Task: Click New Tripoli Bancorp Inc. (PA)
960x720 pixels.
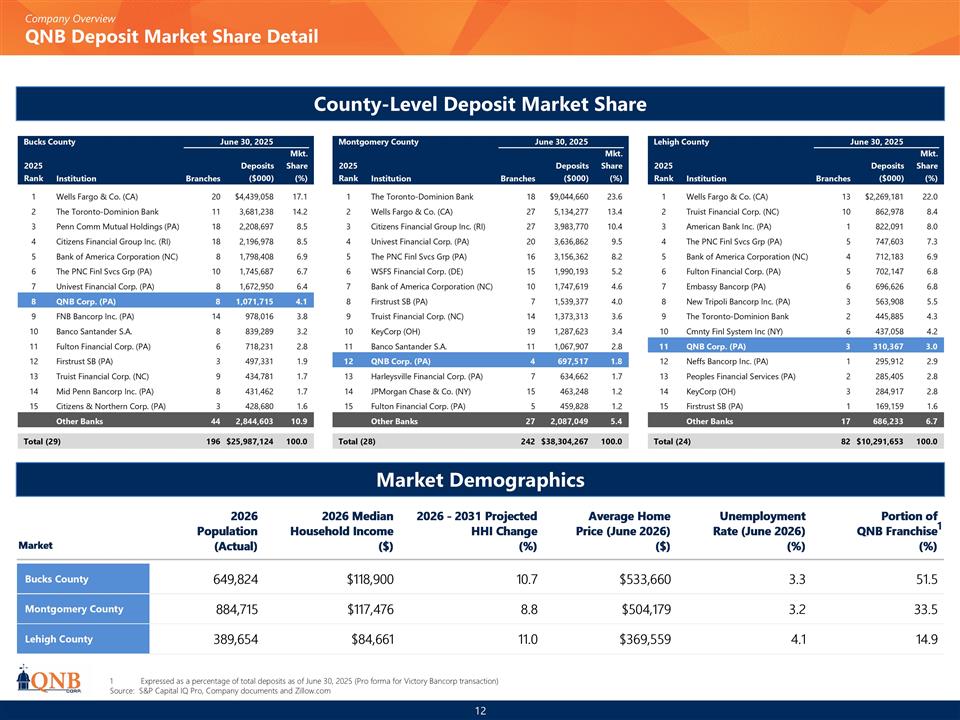Action: click(738, 301)
